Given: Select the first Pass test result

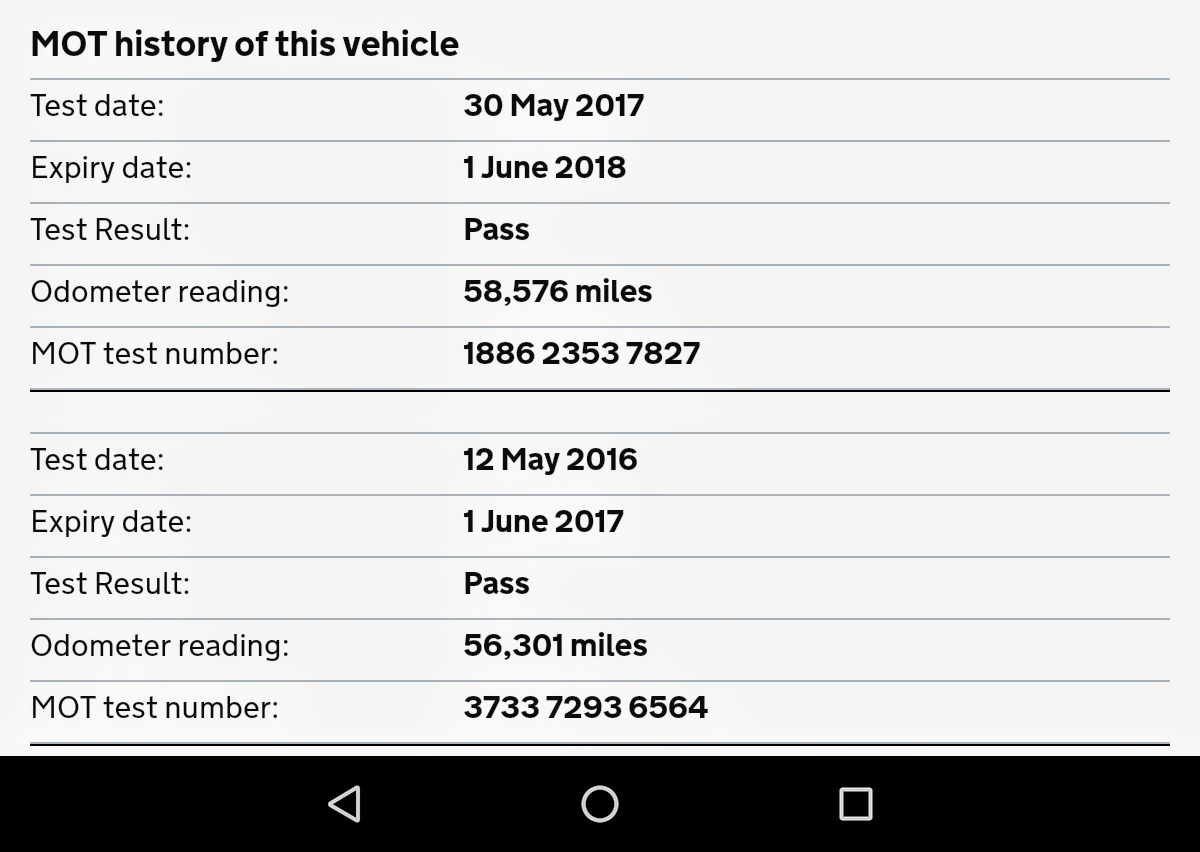Looking at the screenshot, I should (x=497, y=229).
